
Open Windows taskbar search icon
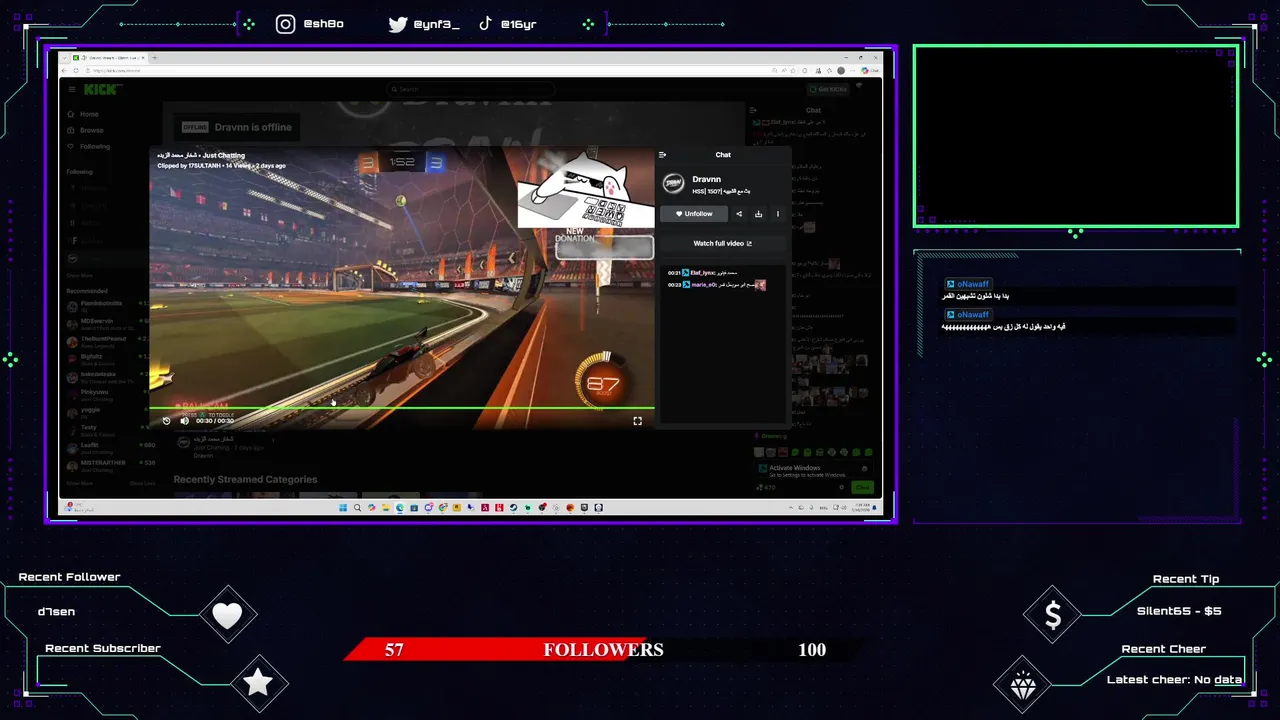[357, 508]
